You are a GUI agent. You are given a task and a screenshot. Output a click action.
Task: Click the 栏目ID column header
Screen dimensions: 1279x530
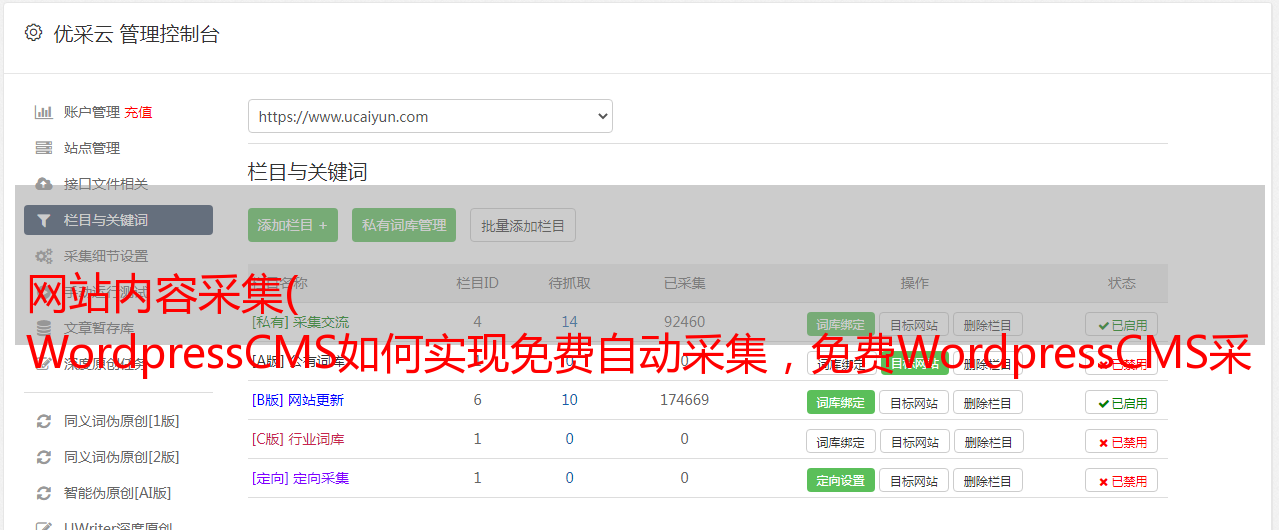pos(477,283)
